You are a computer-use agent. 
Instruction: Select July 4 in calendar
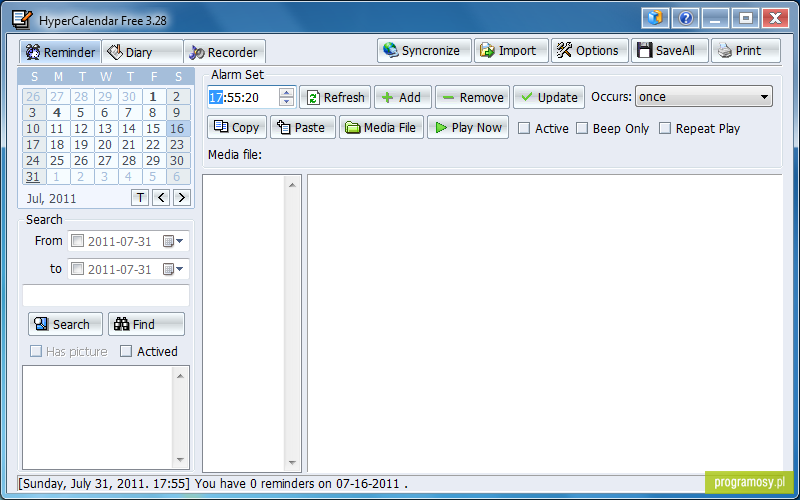(57, 112)
